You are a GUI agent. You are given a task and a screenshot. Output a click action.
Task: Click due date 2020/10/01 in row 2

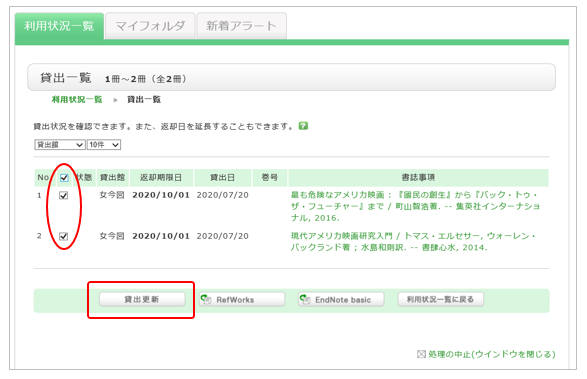click(161, 236)
